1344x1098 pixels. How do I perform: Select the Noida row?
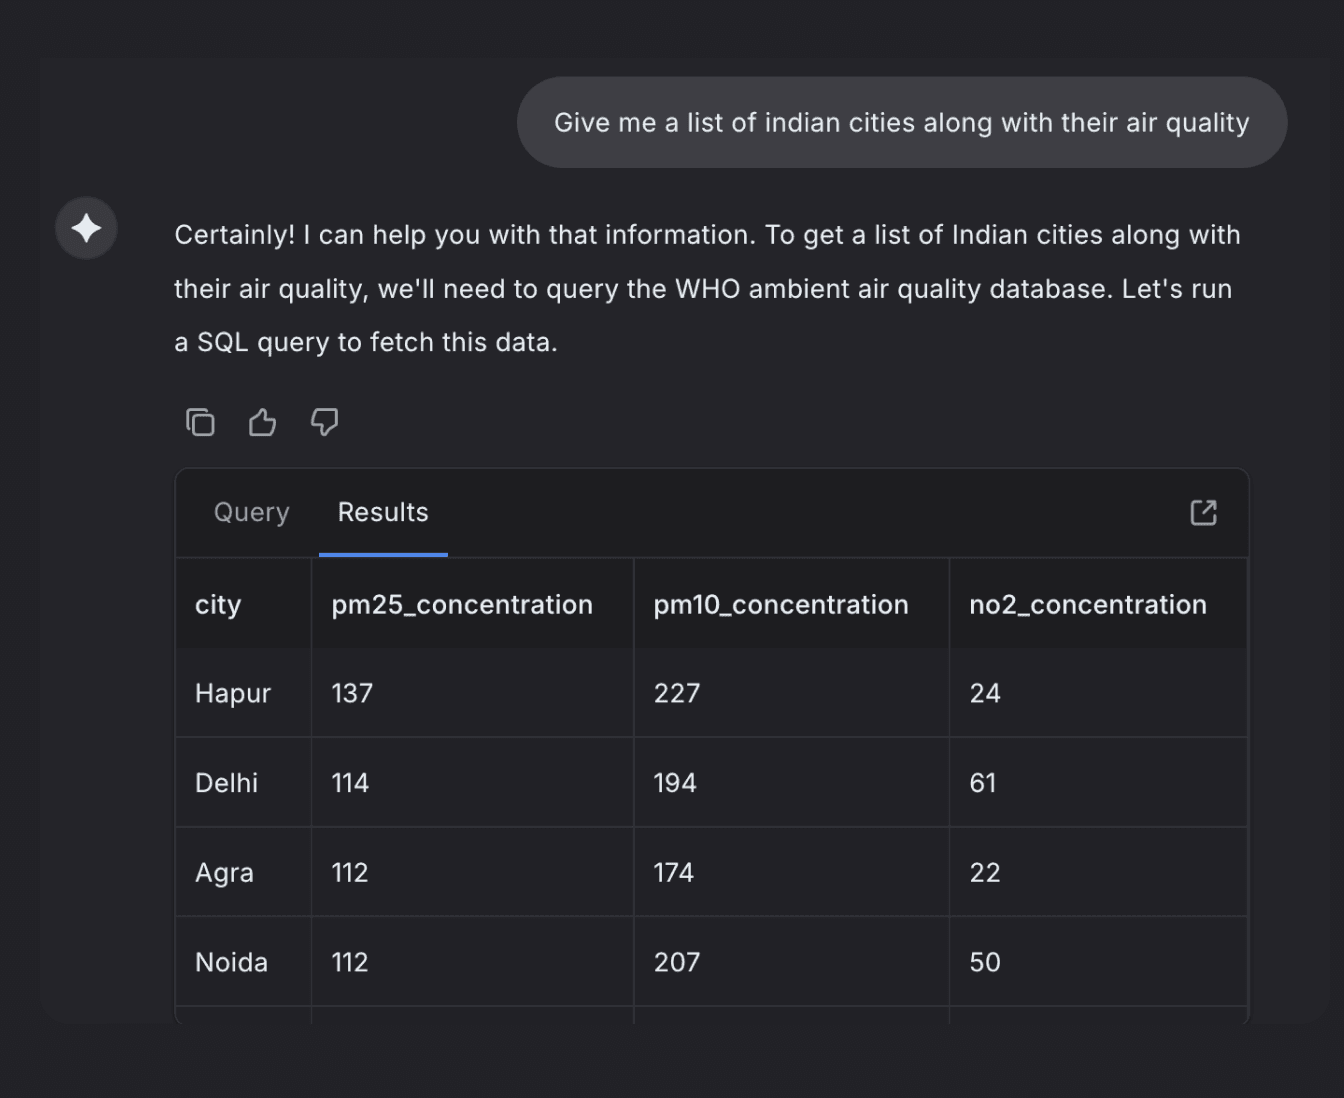231,962
